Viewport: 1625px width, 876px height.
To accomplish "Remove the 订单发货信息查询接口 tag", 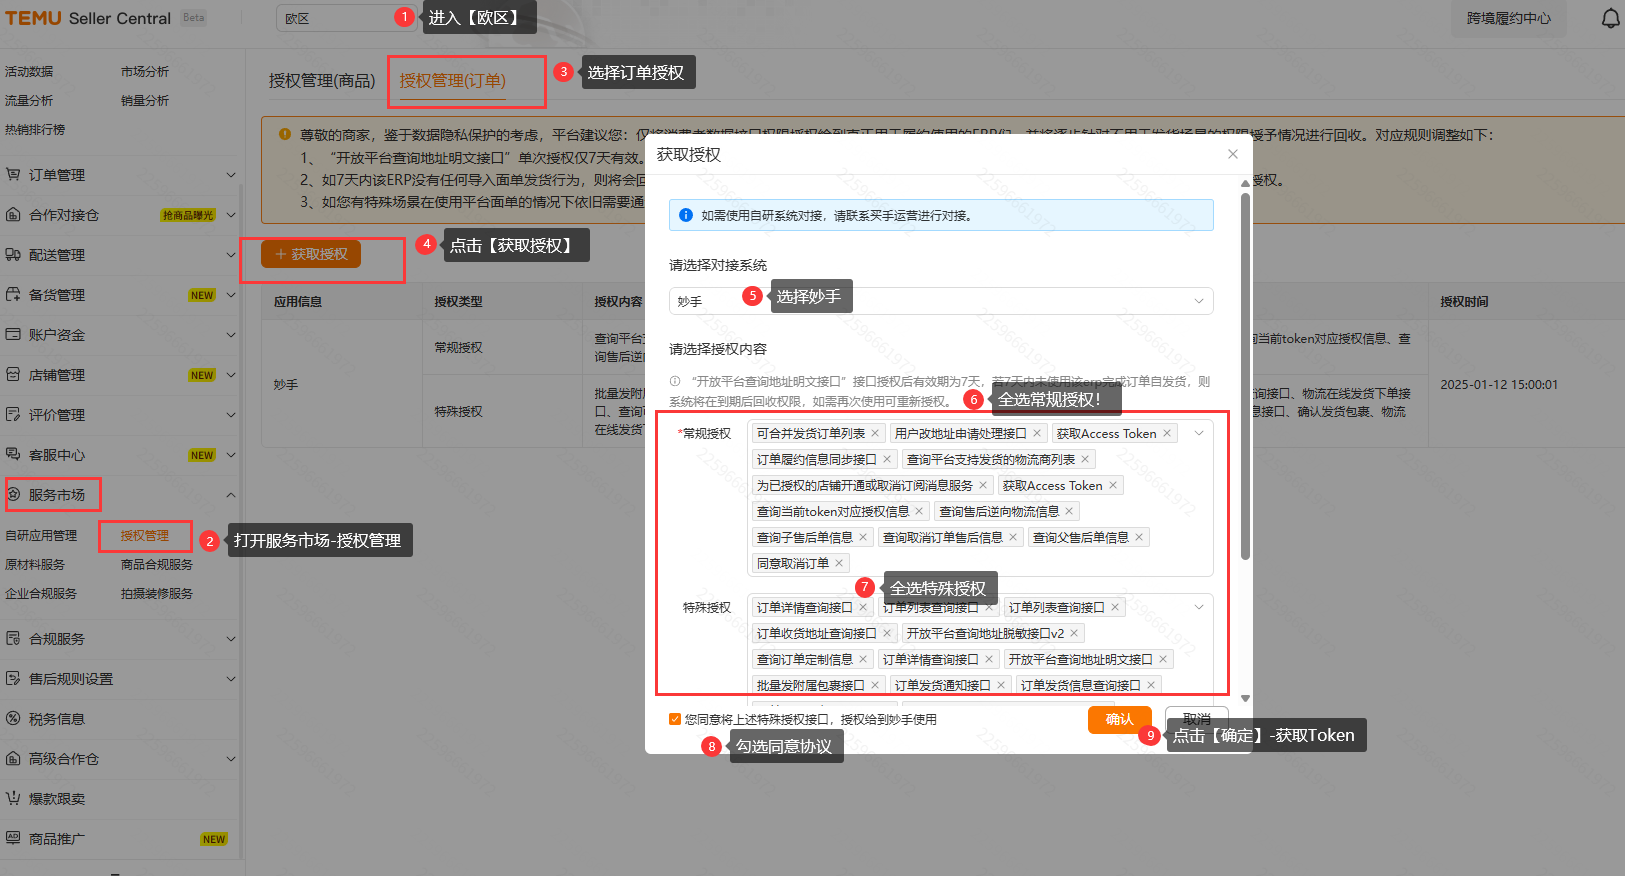I will point(1151,685).
